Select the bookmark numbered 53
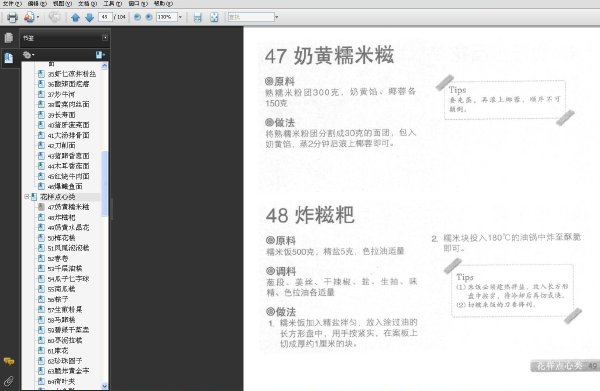The height and width of the screenshot is (391, 600). click(65, 269)
